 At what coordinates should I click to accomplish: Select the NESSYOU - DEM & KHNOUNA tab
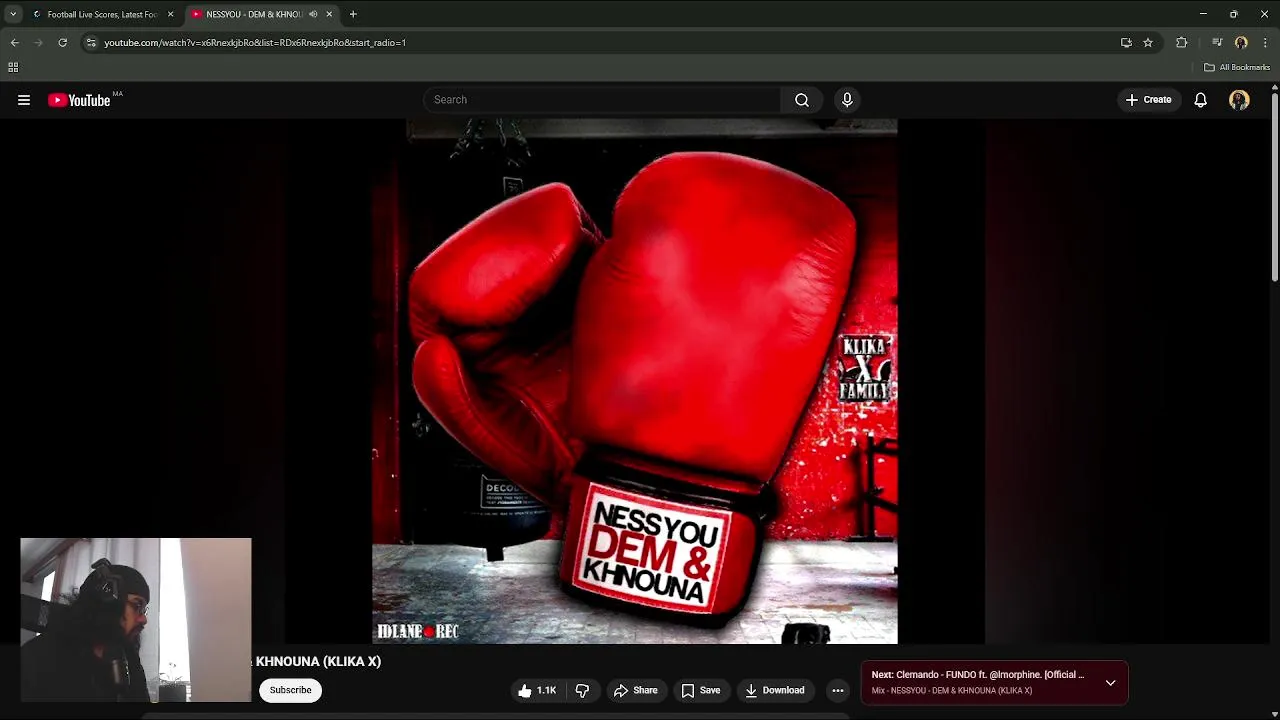(x=262, y=14)
